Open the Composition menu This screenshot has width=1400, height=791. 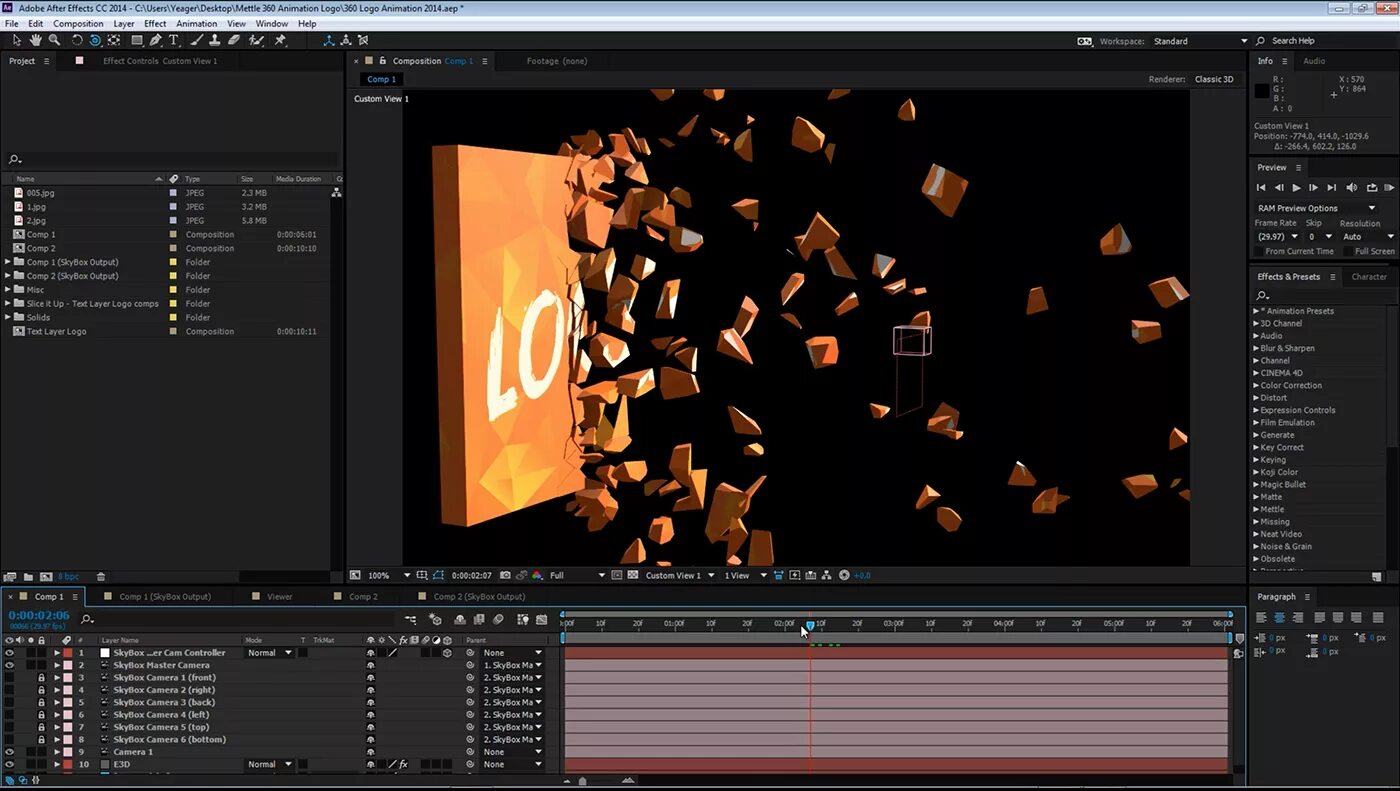pyautogui.click(x=78, y=23)
